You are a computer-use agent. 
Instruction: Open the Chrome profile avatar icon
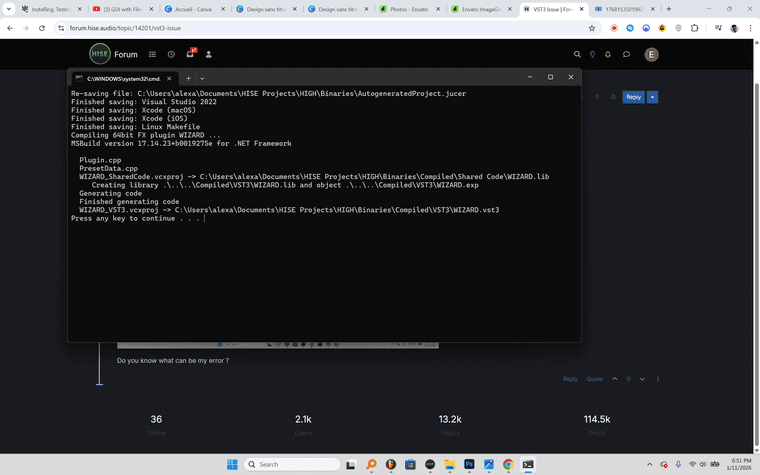click(734, 28)
